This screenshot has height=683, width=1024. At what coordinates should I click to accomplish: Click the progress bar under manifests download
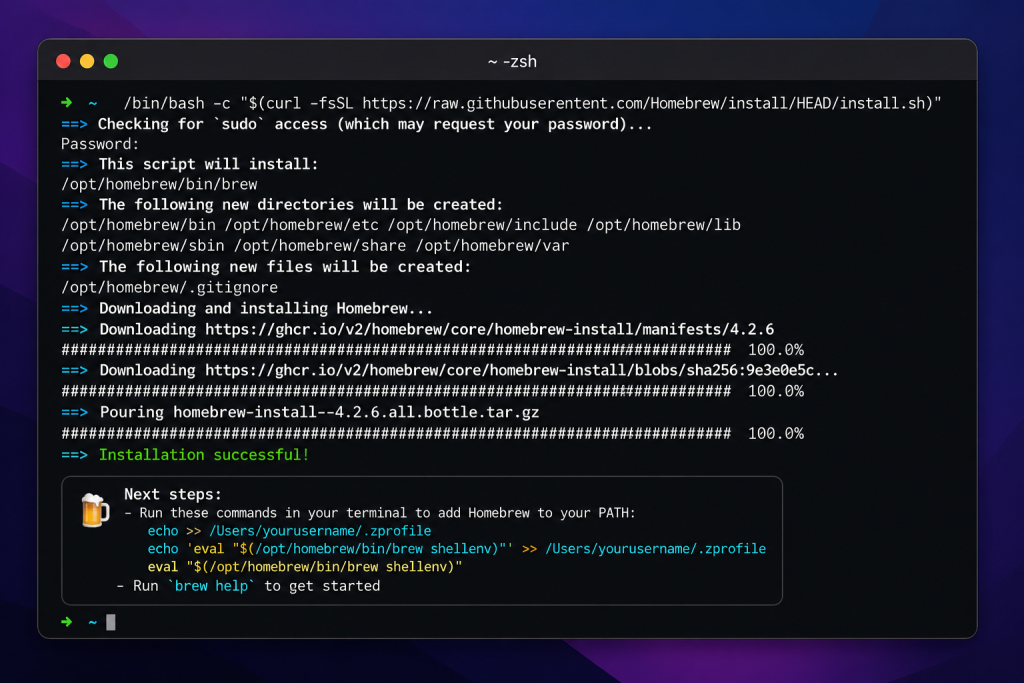(x=396, y=350)
